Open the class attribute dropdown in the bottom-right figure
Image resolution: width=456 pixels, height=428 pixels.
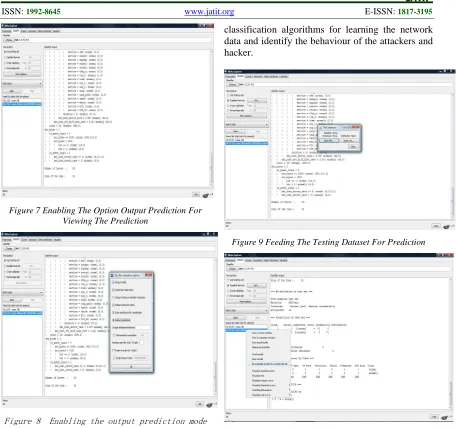tap(247, 310)
